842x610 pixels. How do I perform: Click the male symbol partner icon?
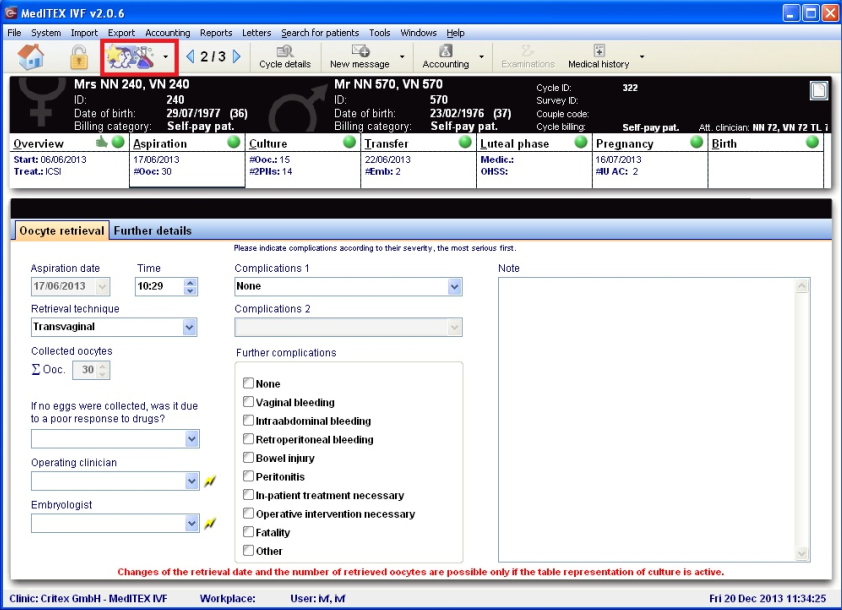(x=297, y=108)
